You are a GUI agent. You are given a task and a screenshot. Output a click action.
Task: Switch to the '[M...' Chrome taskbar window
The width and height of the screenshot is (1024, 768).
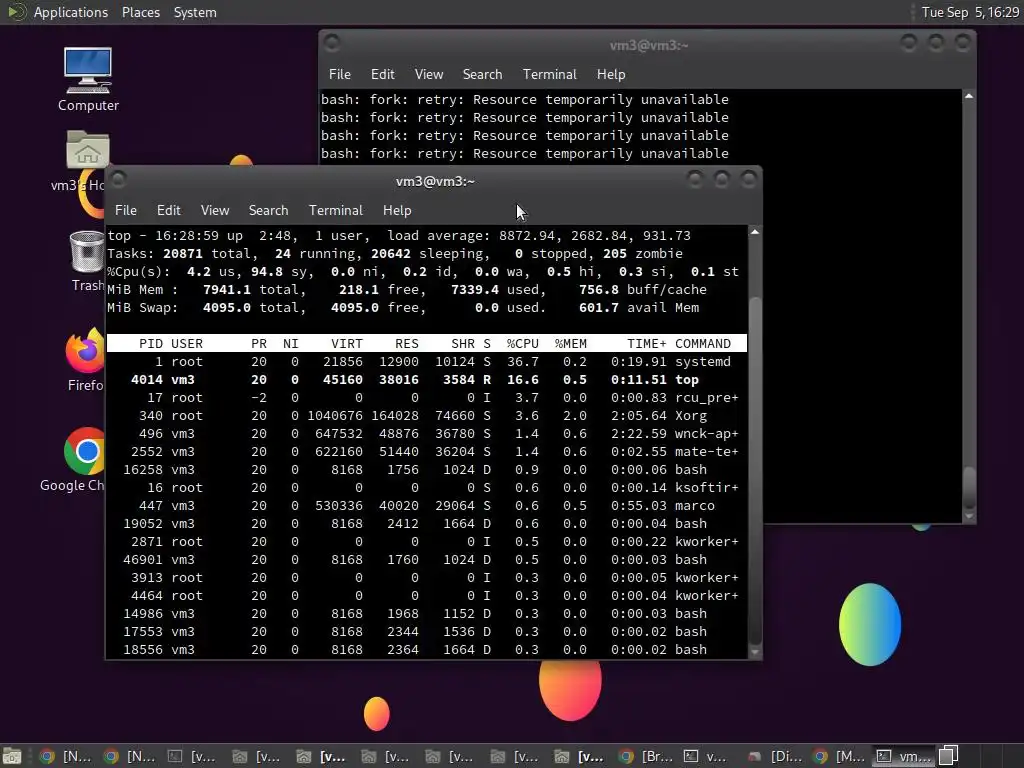click(x=840, y=756)
